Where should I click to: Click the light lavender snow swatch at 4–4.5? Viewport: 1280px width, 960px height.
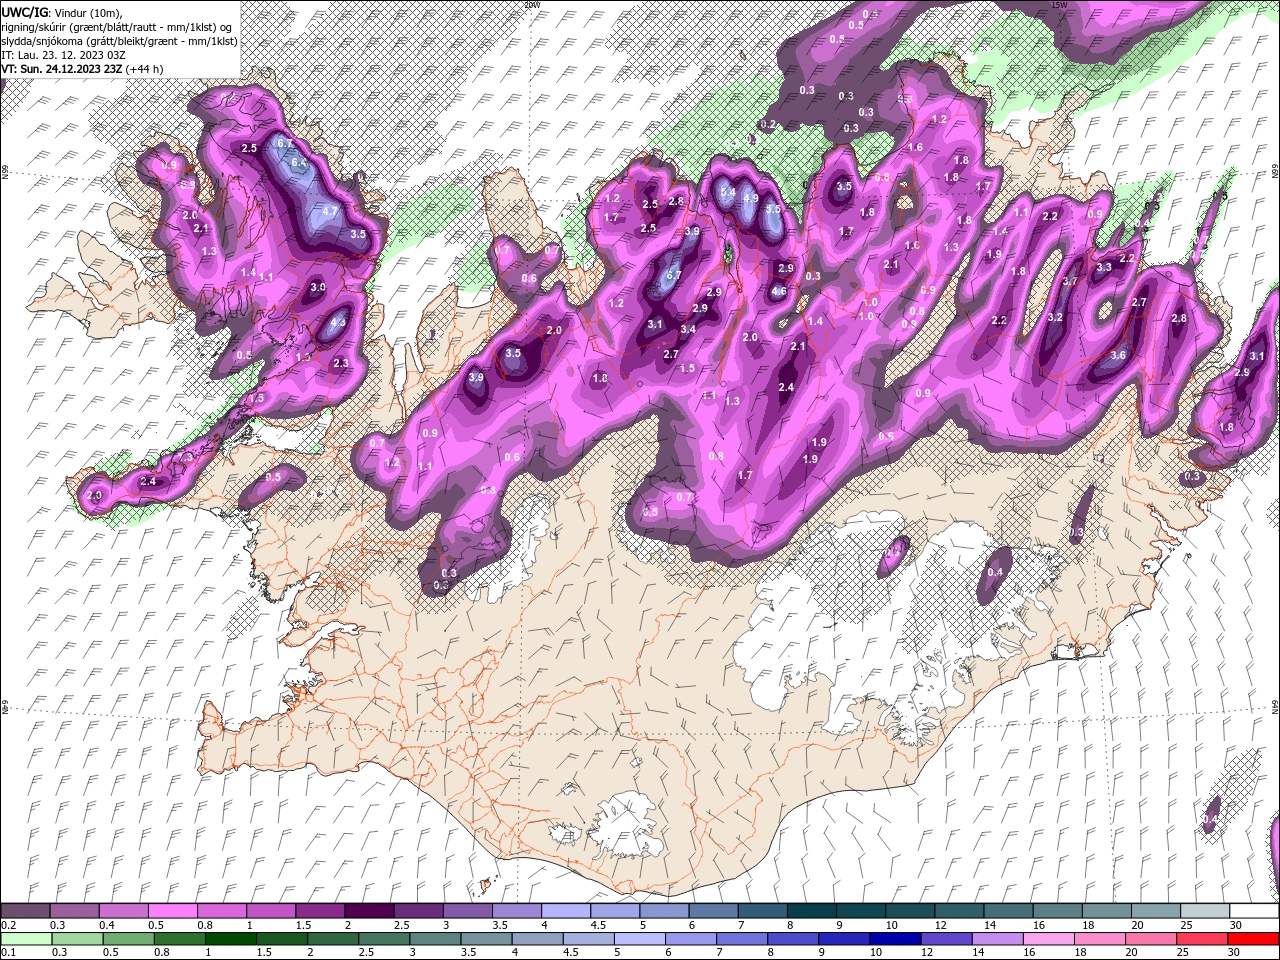(x=565, y=911)
